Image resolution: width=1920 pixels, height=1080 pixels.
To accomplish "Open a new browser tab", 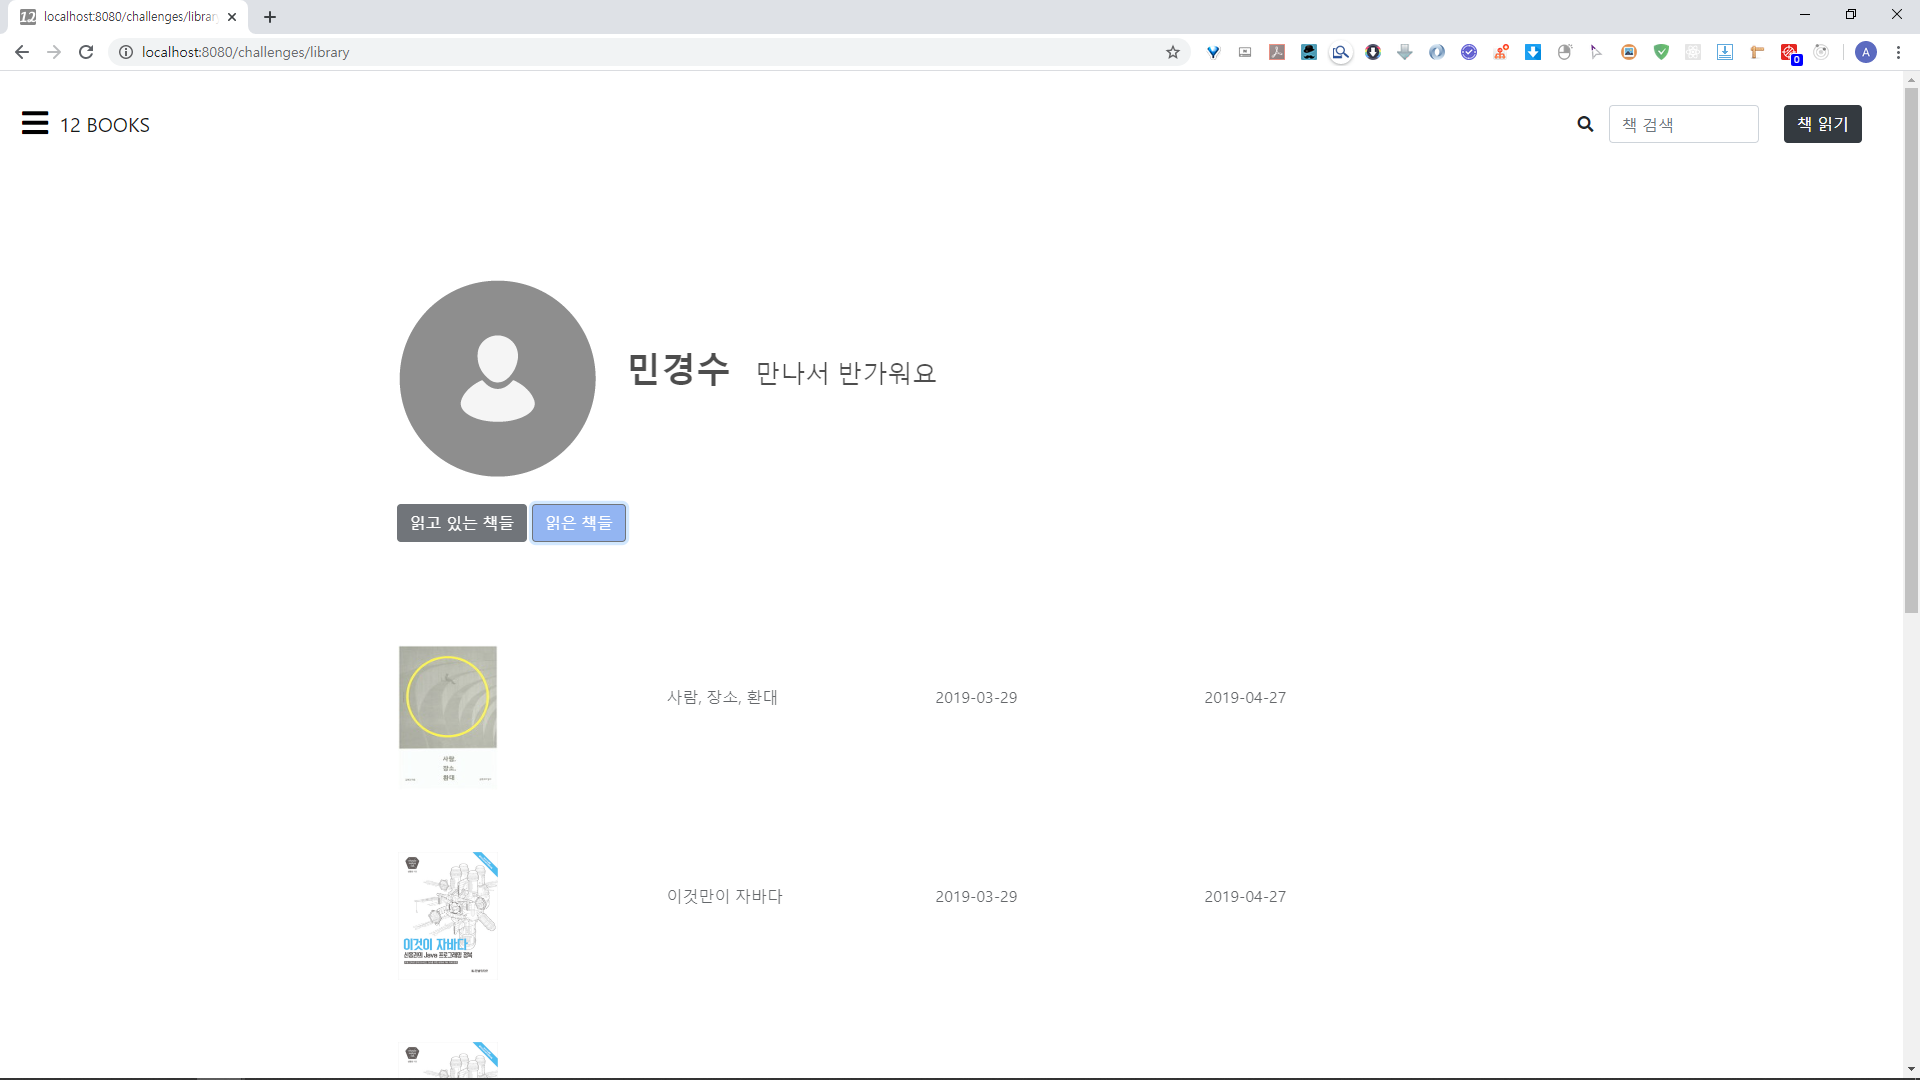I will pyautogui.click(x=270, y=17).
